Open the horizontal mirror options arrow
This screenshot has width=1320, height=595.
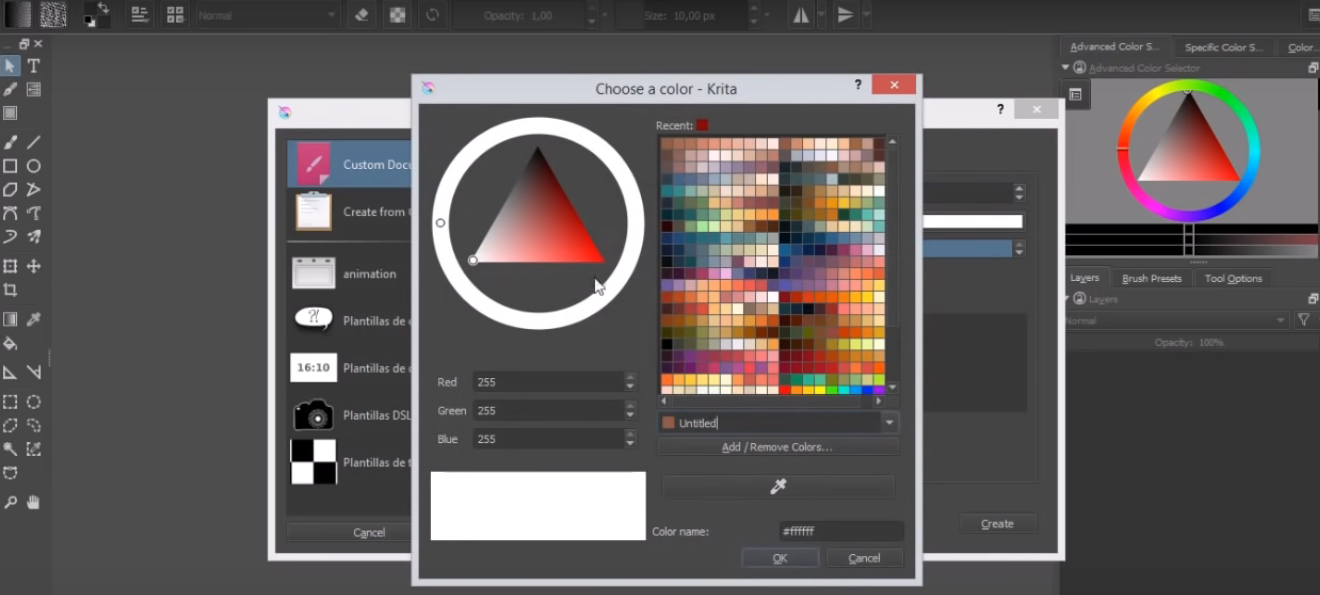point(822,15)
